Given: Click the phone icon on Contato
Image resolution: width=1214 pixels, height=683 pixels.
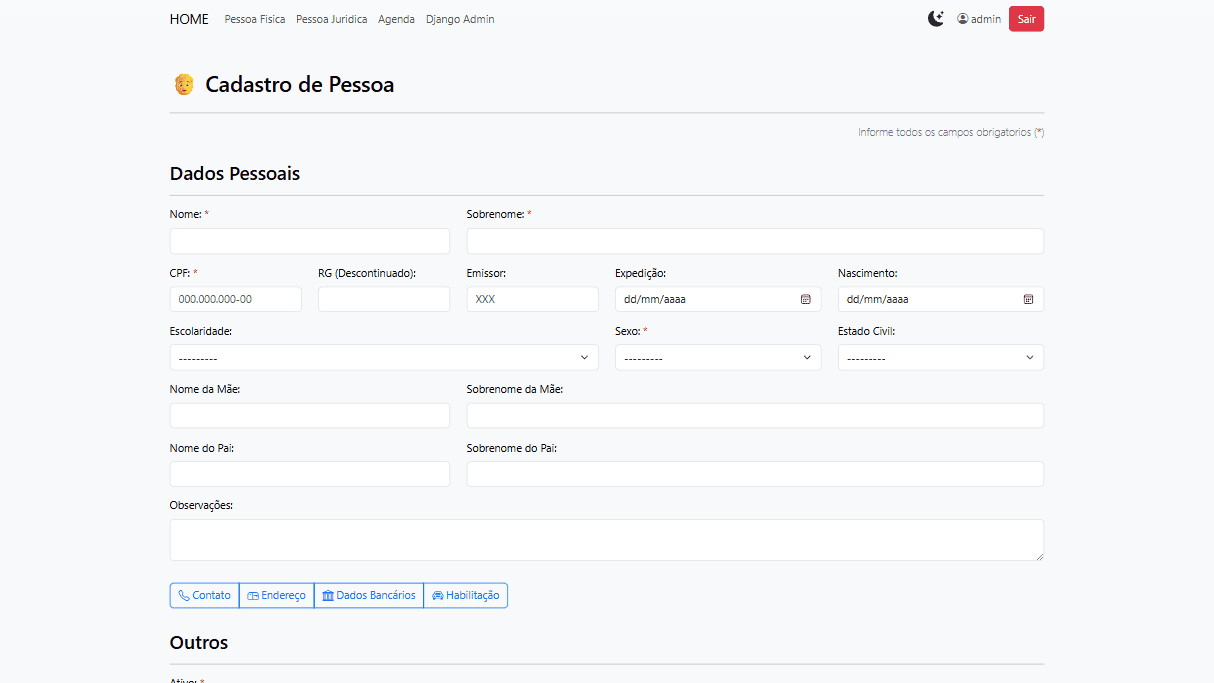Looking at the screenshot, I should (184, 595).
